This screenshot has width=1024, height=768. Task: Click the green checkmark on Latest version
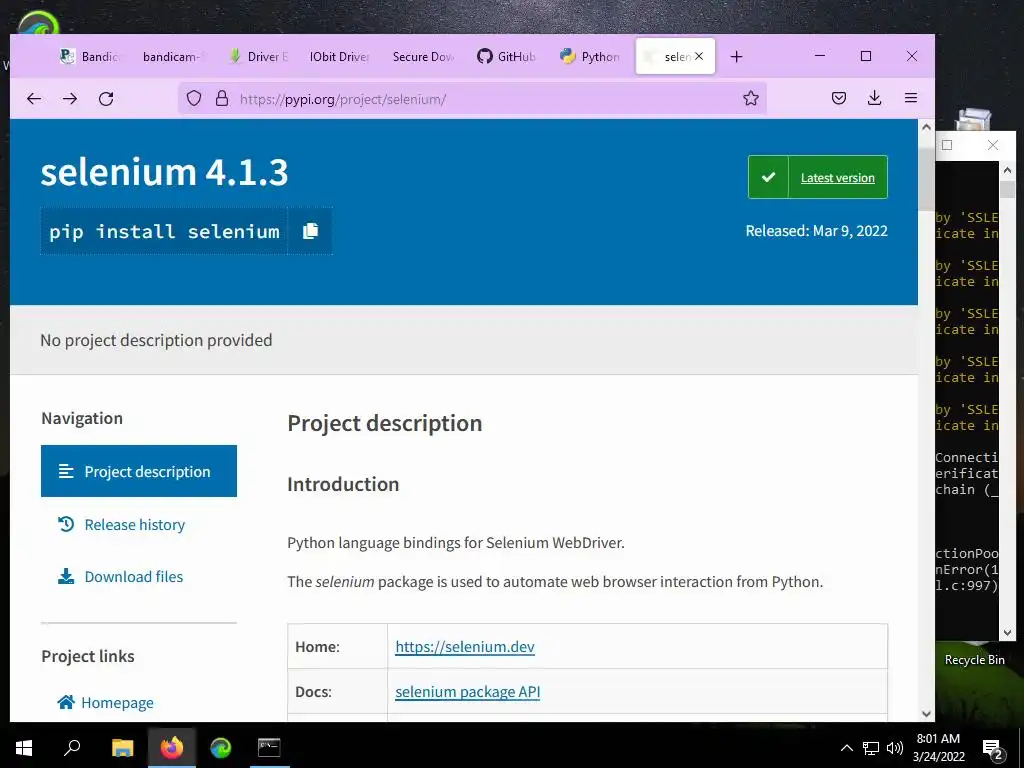pyautogui.click(x=769, y=177)
